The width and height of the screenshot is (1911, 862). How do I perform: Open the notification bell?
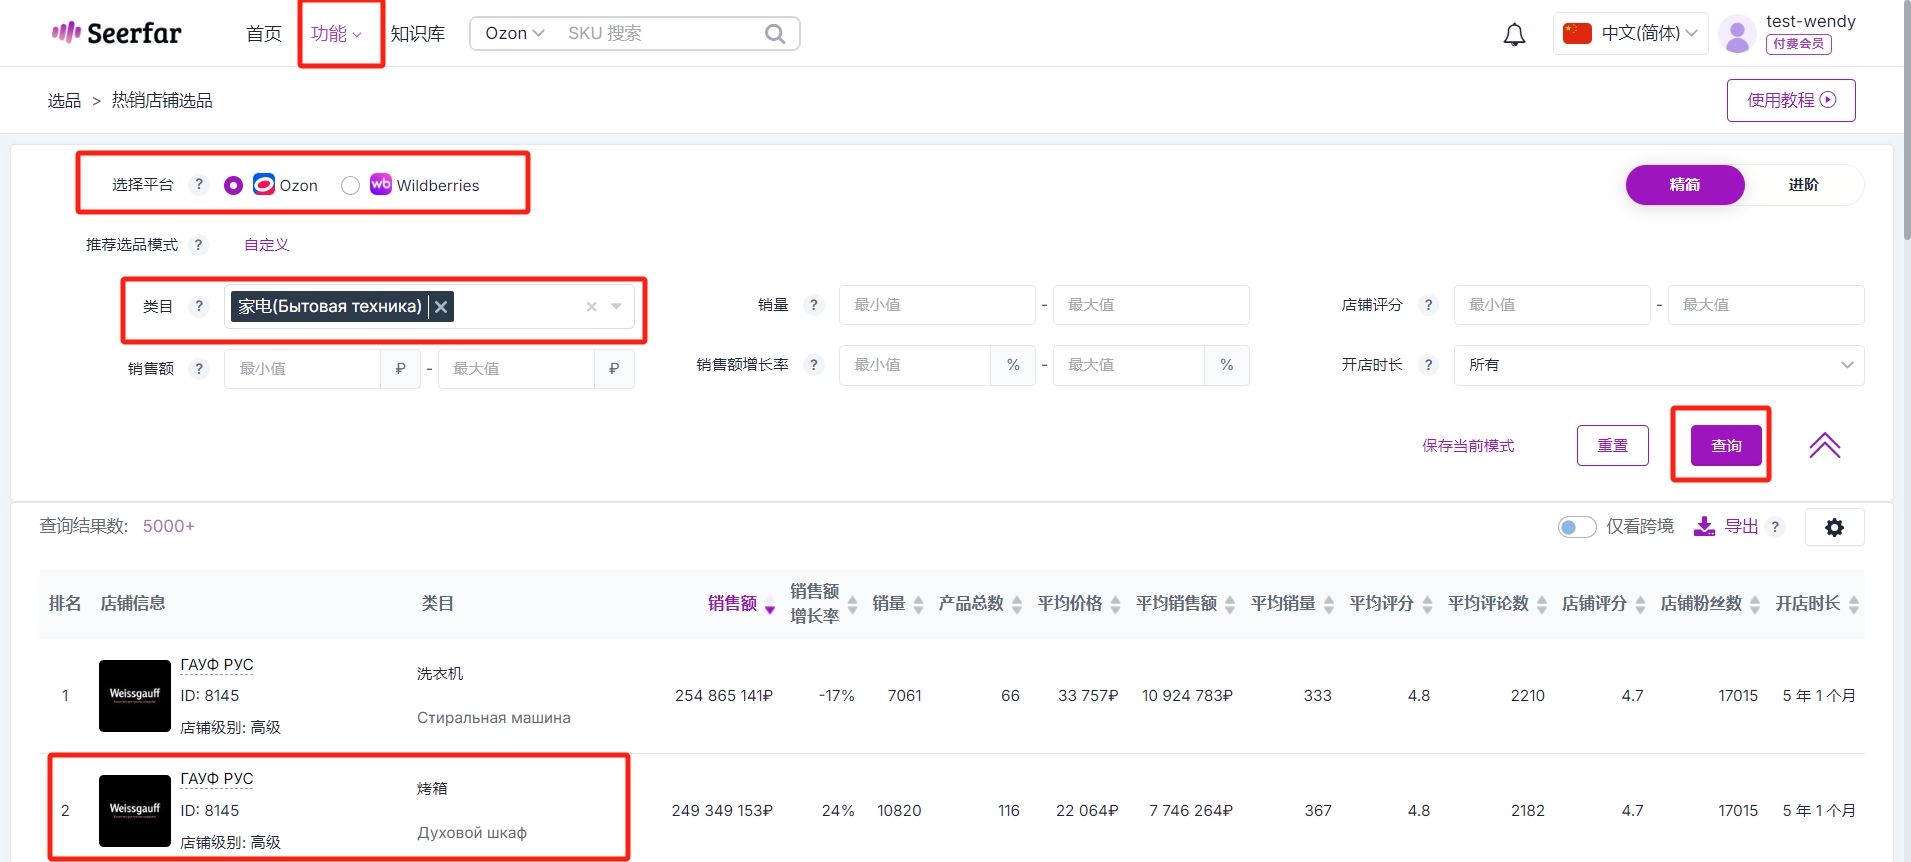1514,35
